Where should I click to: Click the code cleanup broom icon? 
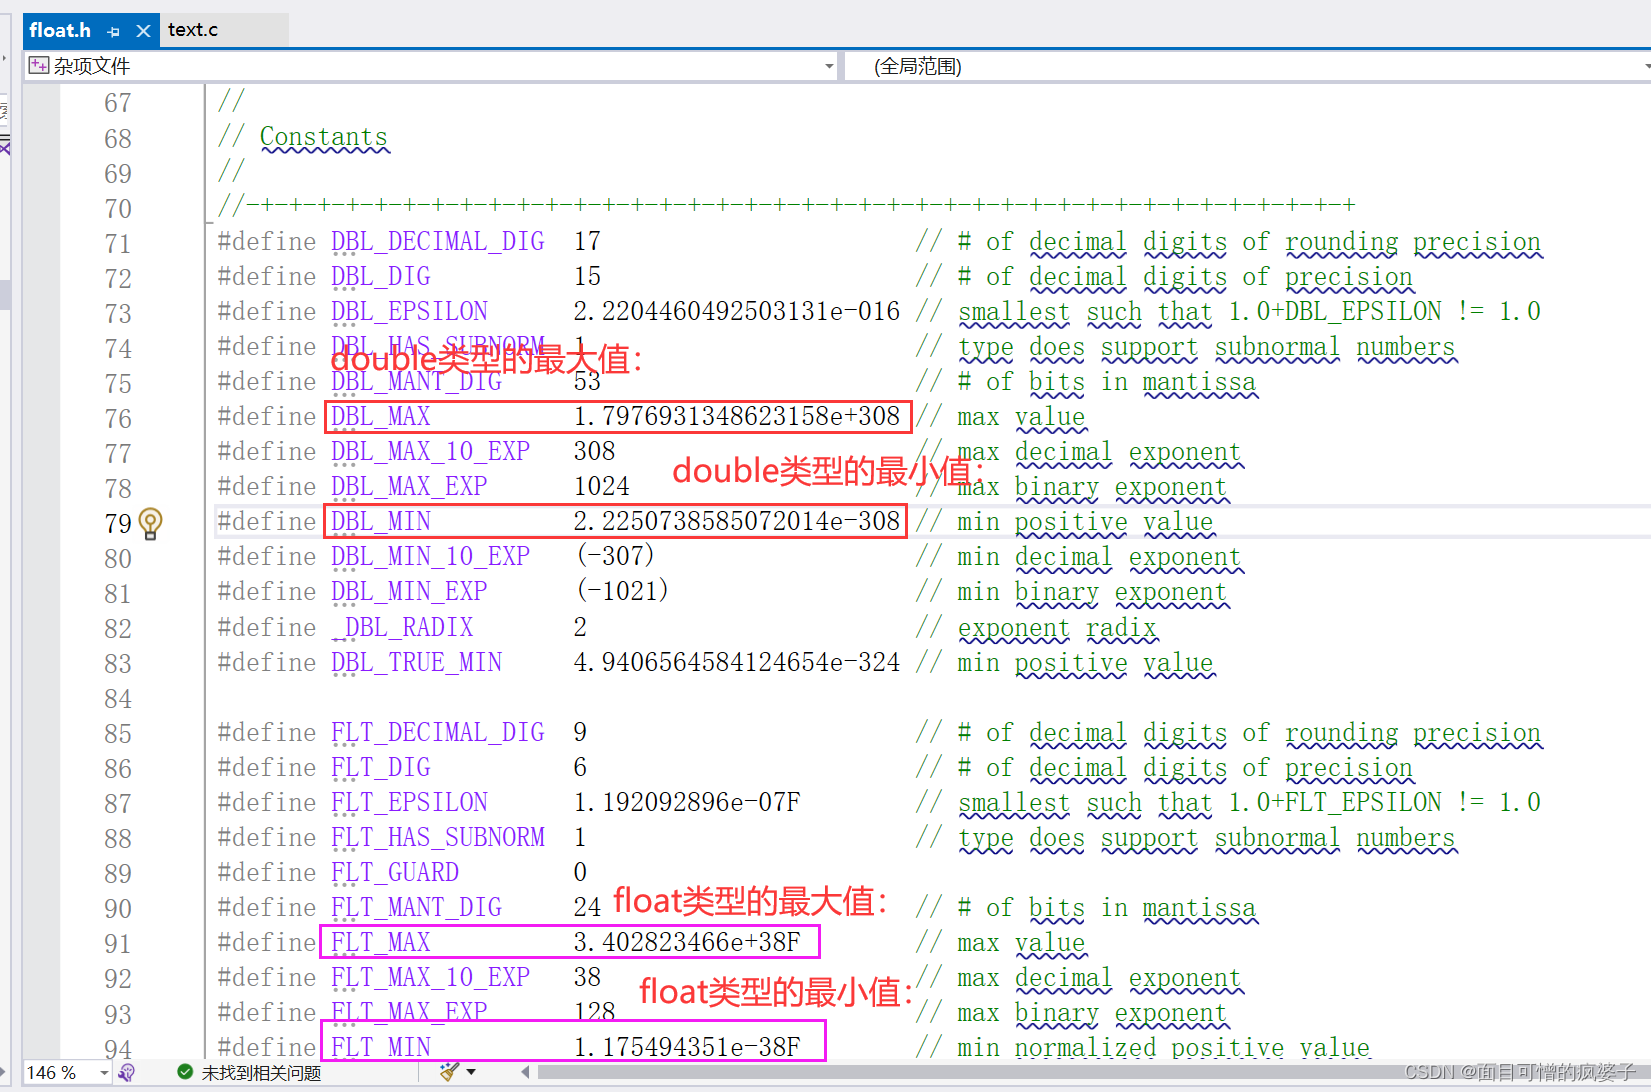tap(449, 1072)
